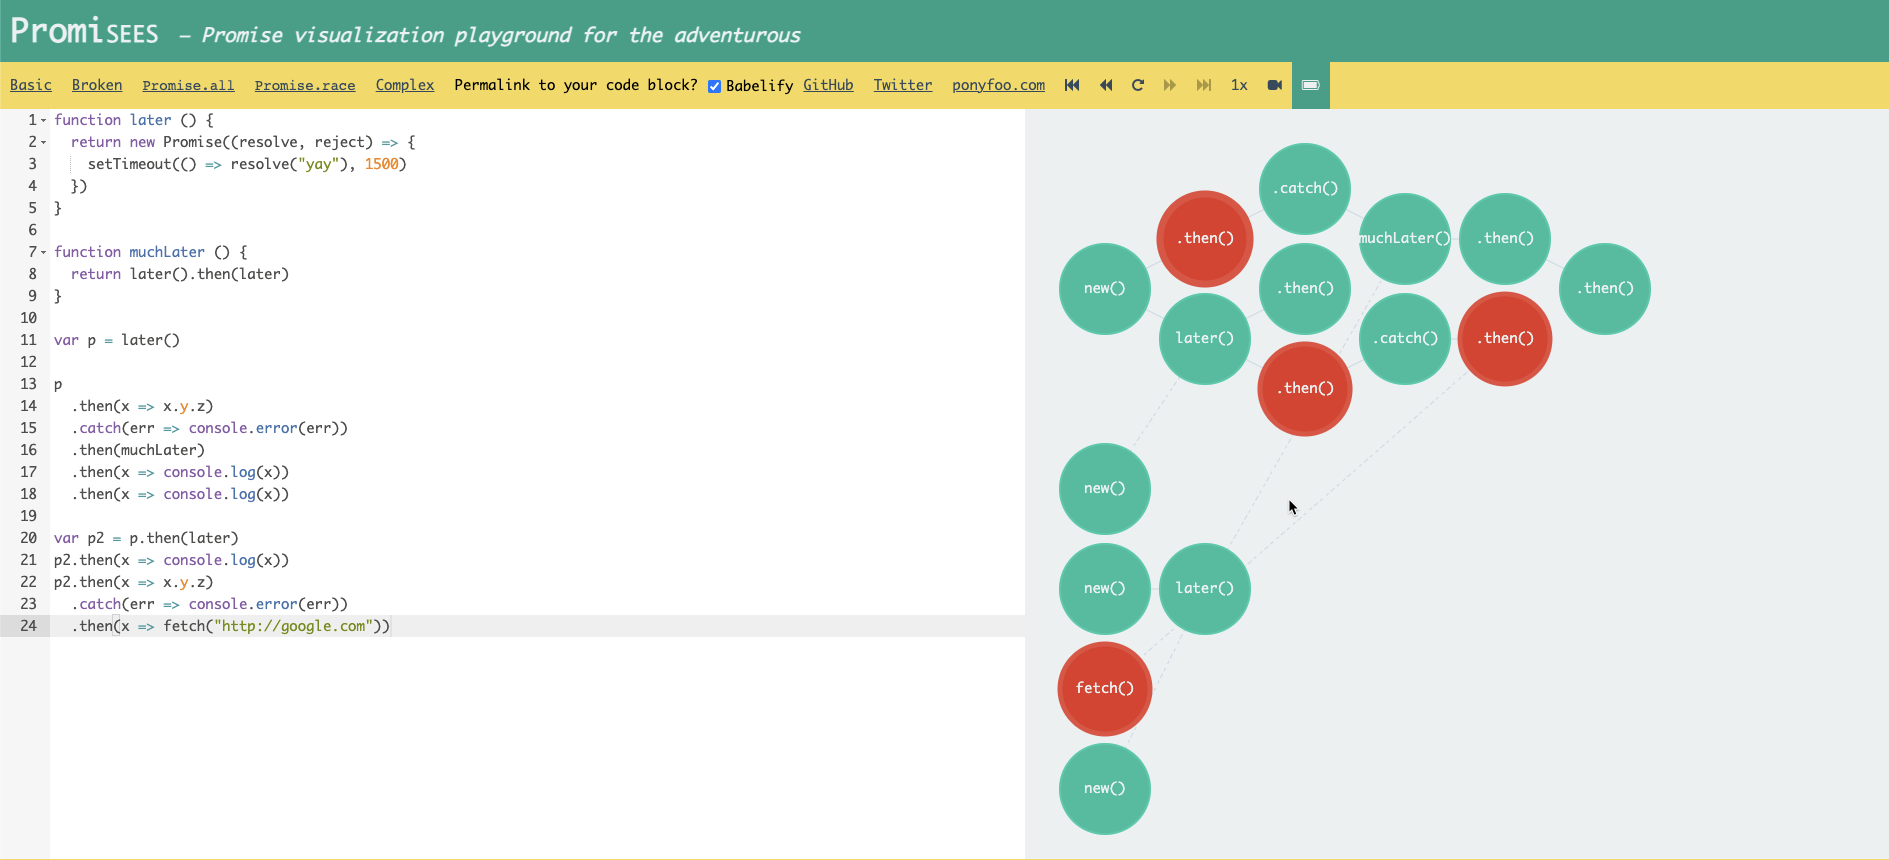Load the Broken example
This screenshot has width=1889, height=860.
tap(97, 85)
